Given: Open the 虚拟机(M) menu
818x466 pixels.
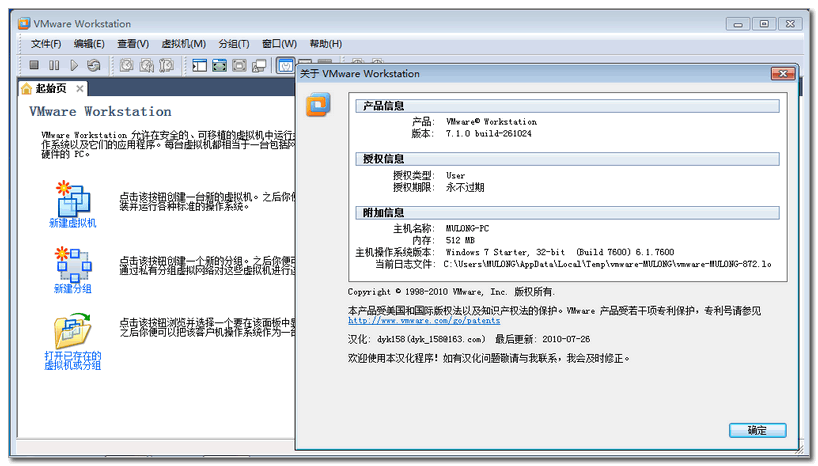Looking at the screenshot, I should click(x=184, y=44).
